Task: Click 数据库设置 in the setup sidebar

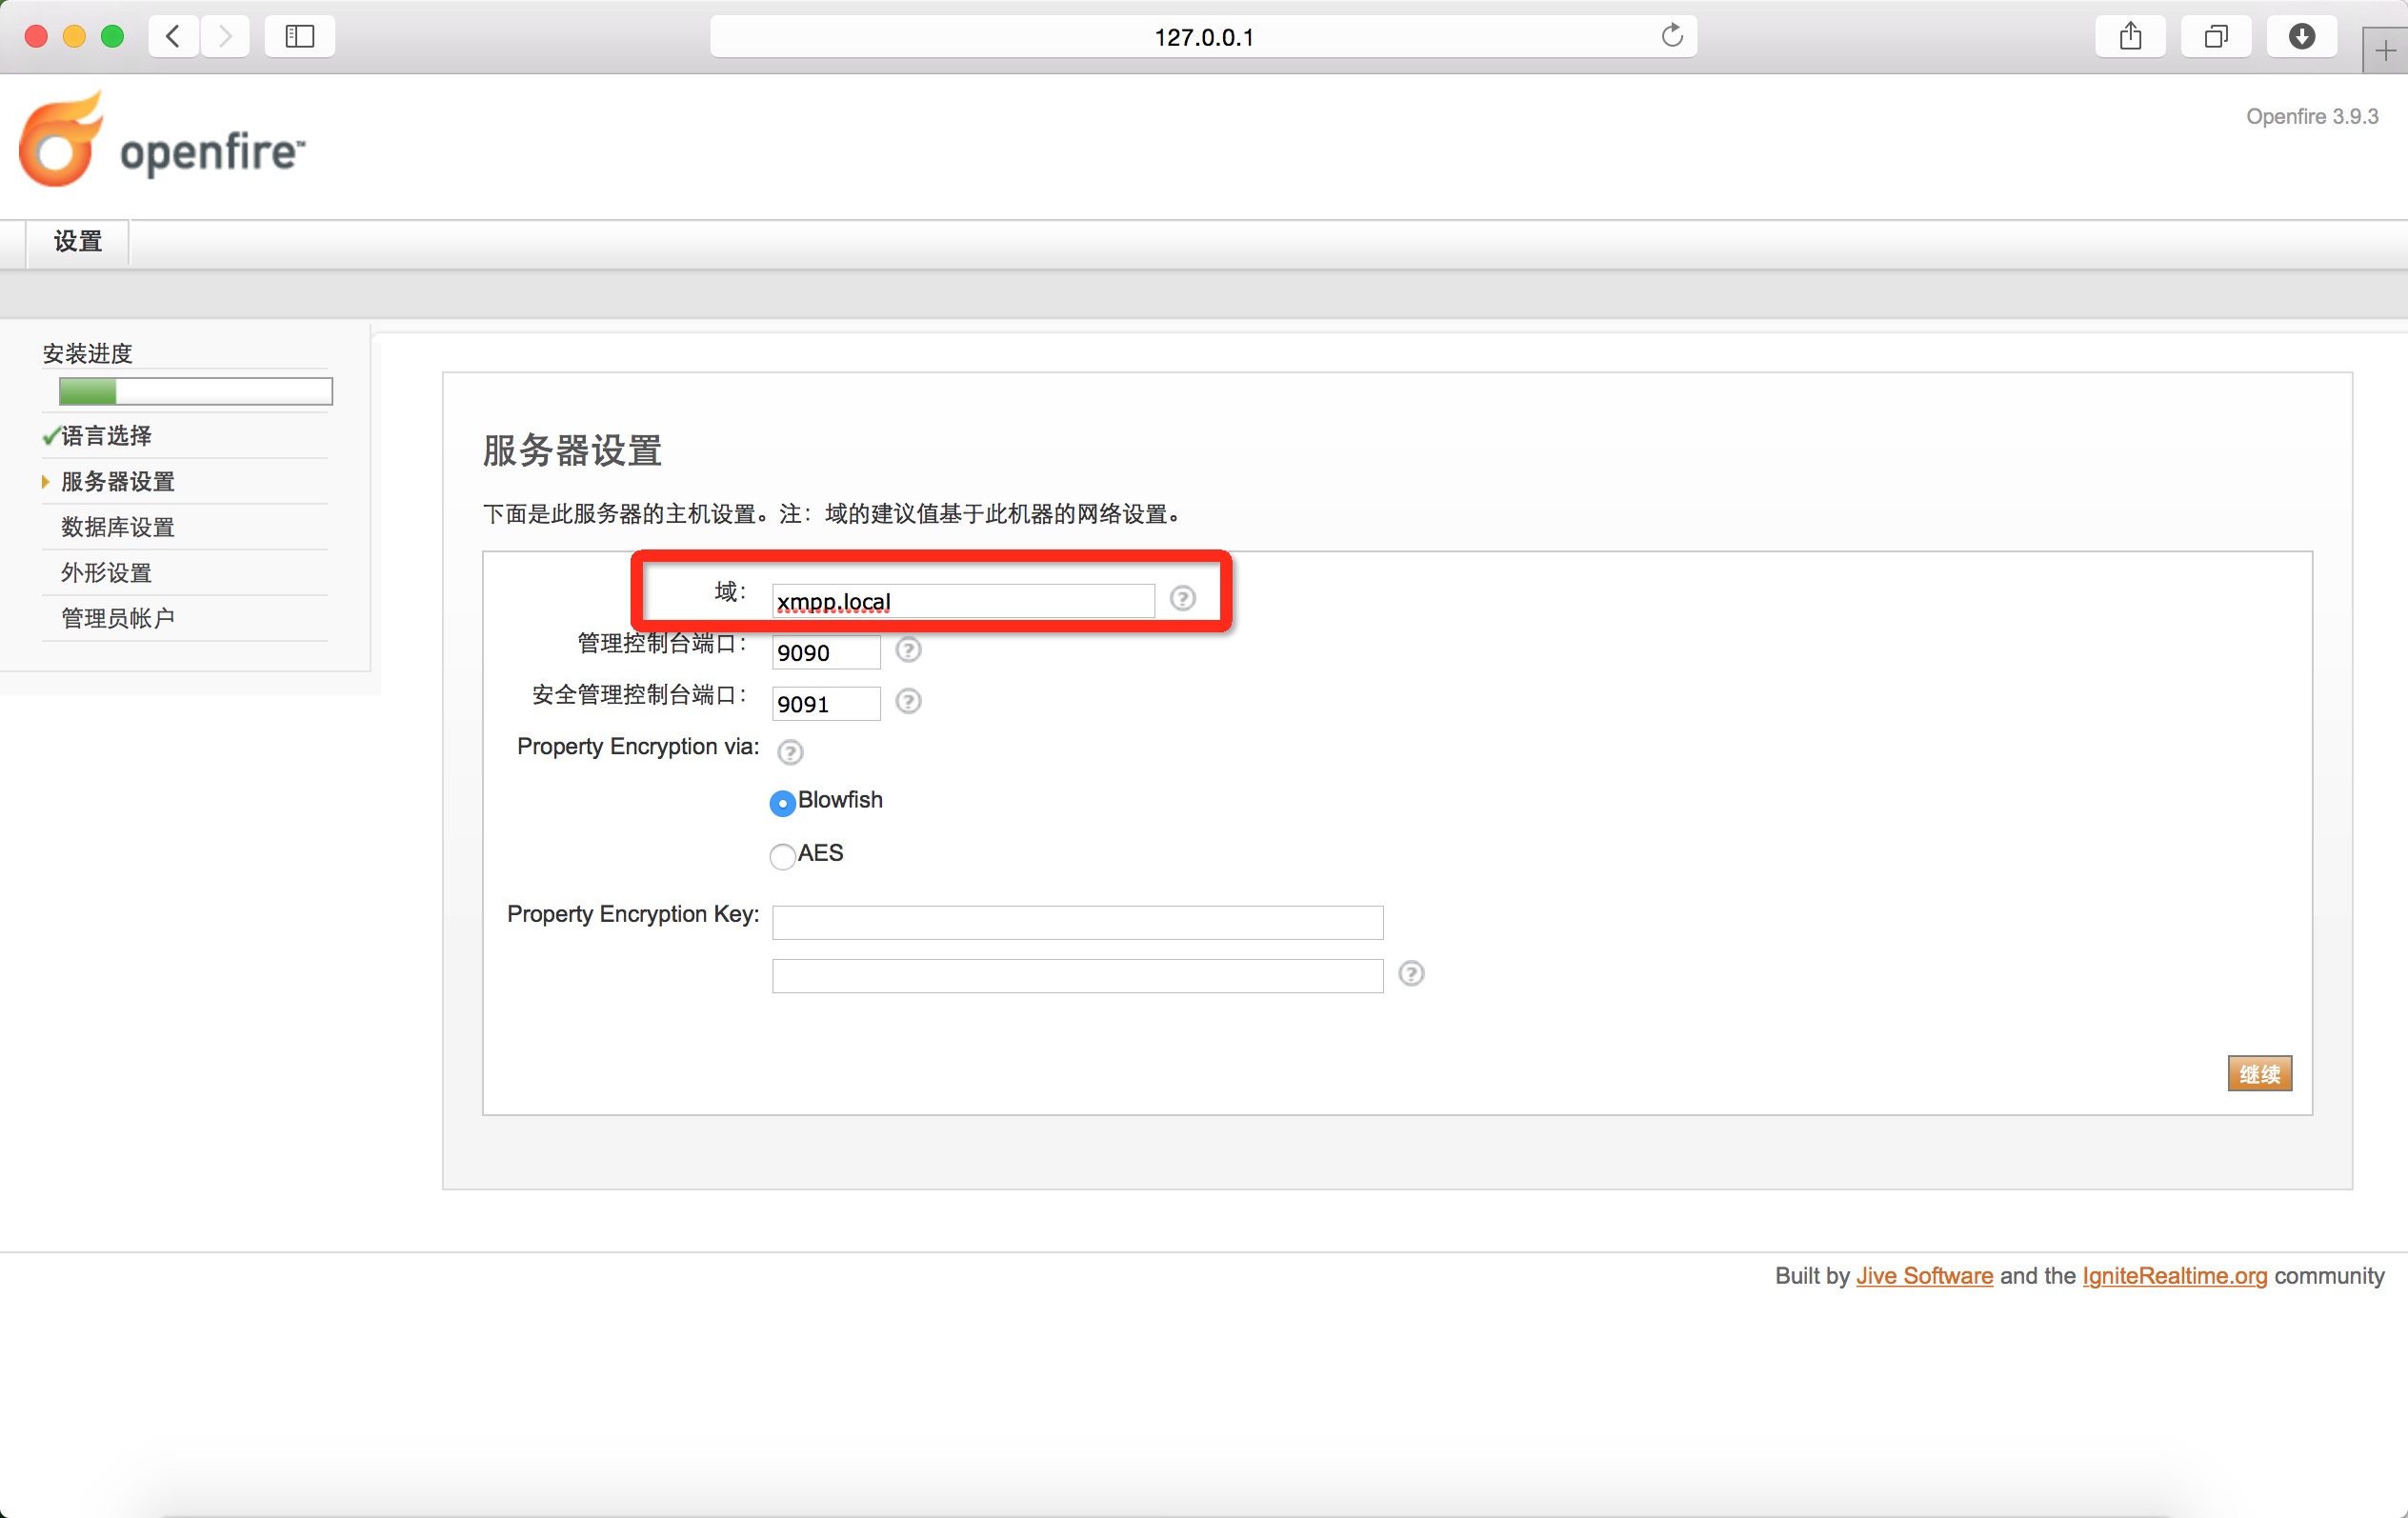Action: coord(118,527)
